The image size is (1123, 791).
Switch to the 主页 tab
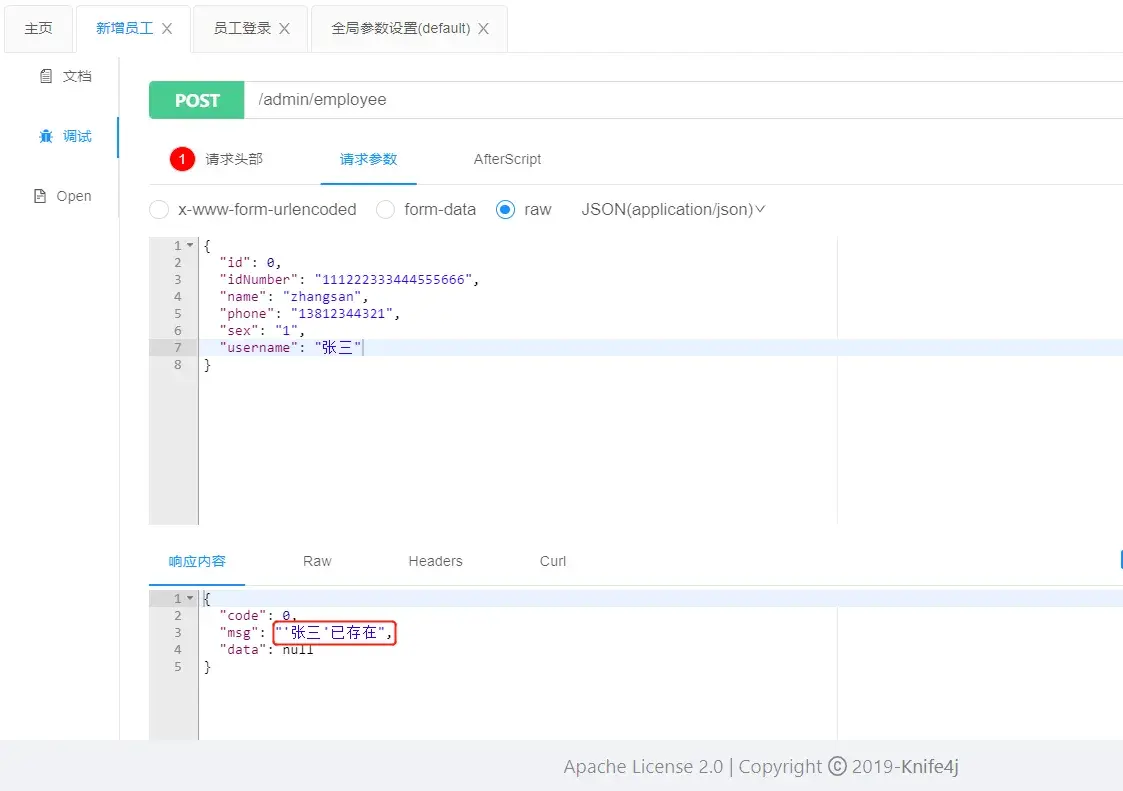click(38, 29)
